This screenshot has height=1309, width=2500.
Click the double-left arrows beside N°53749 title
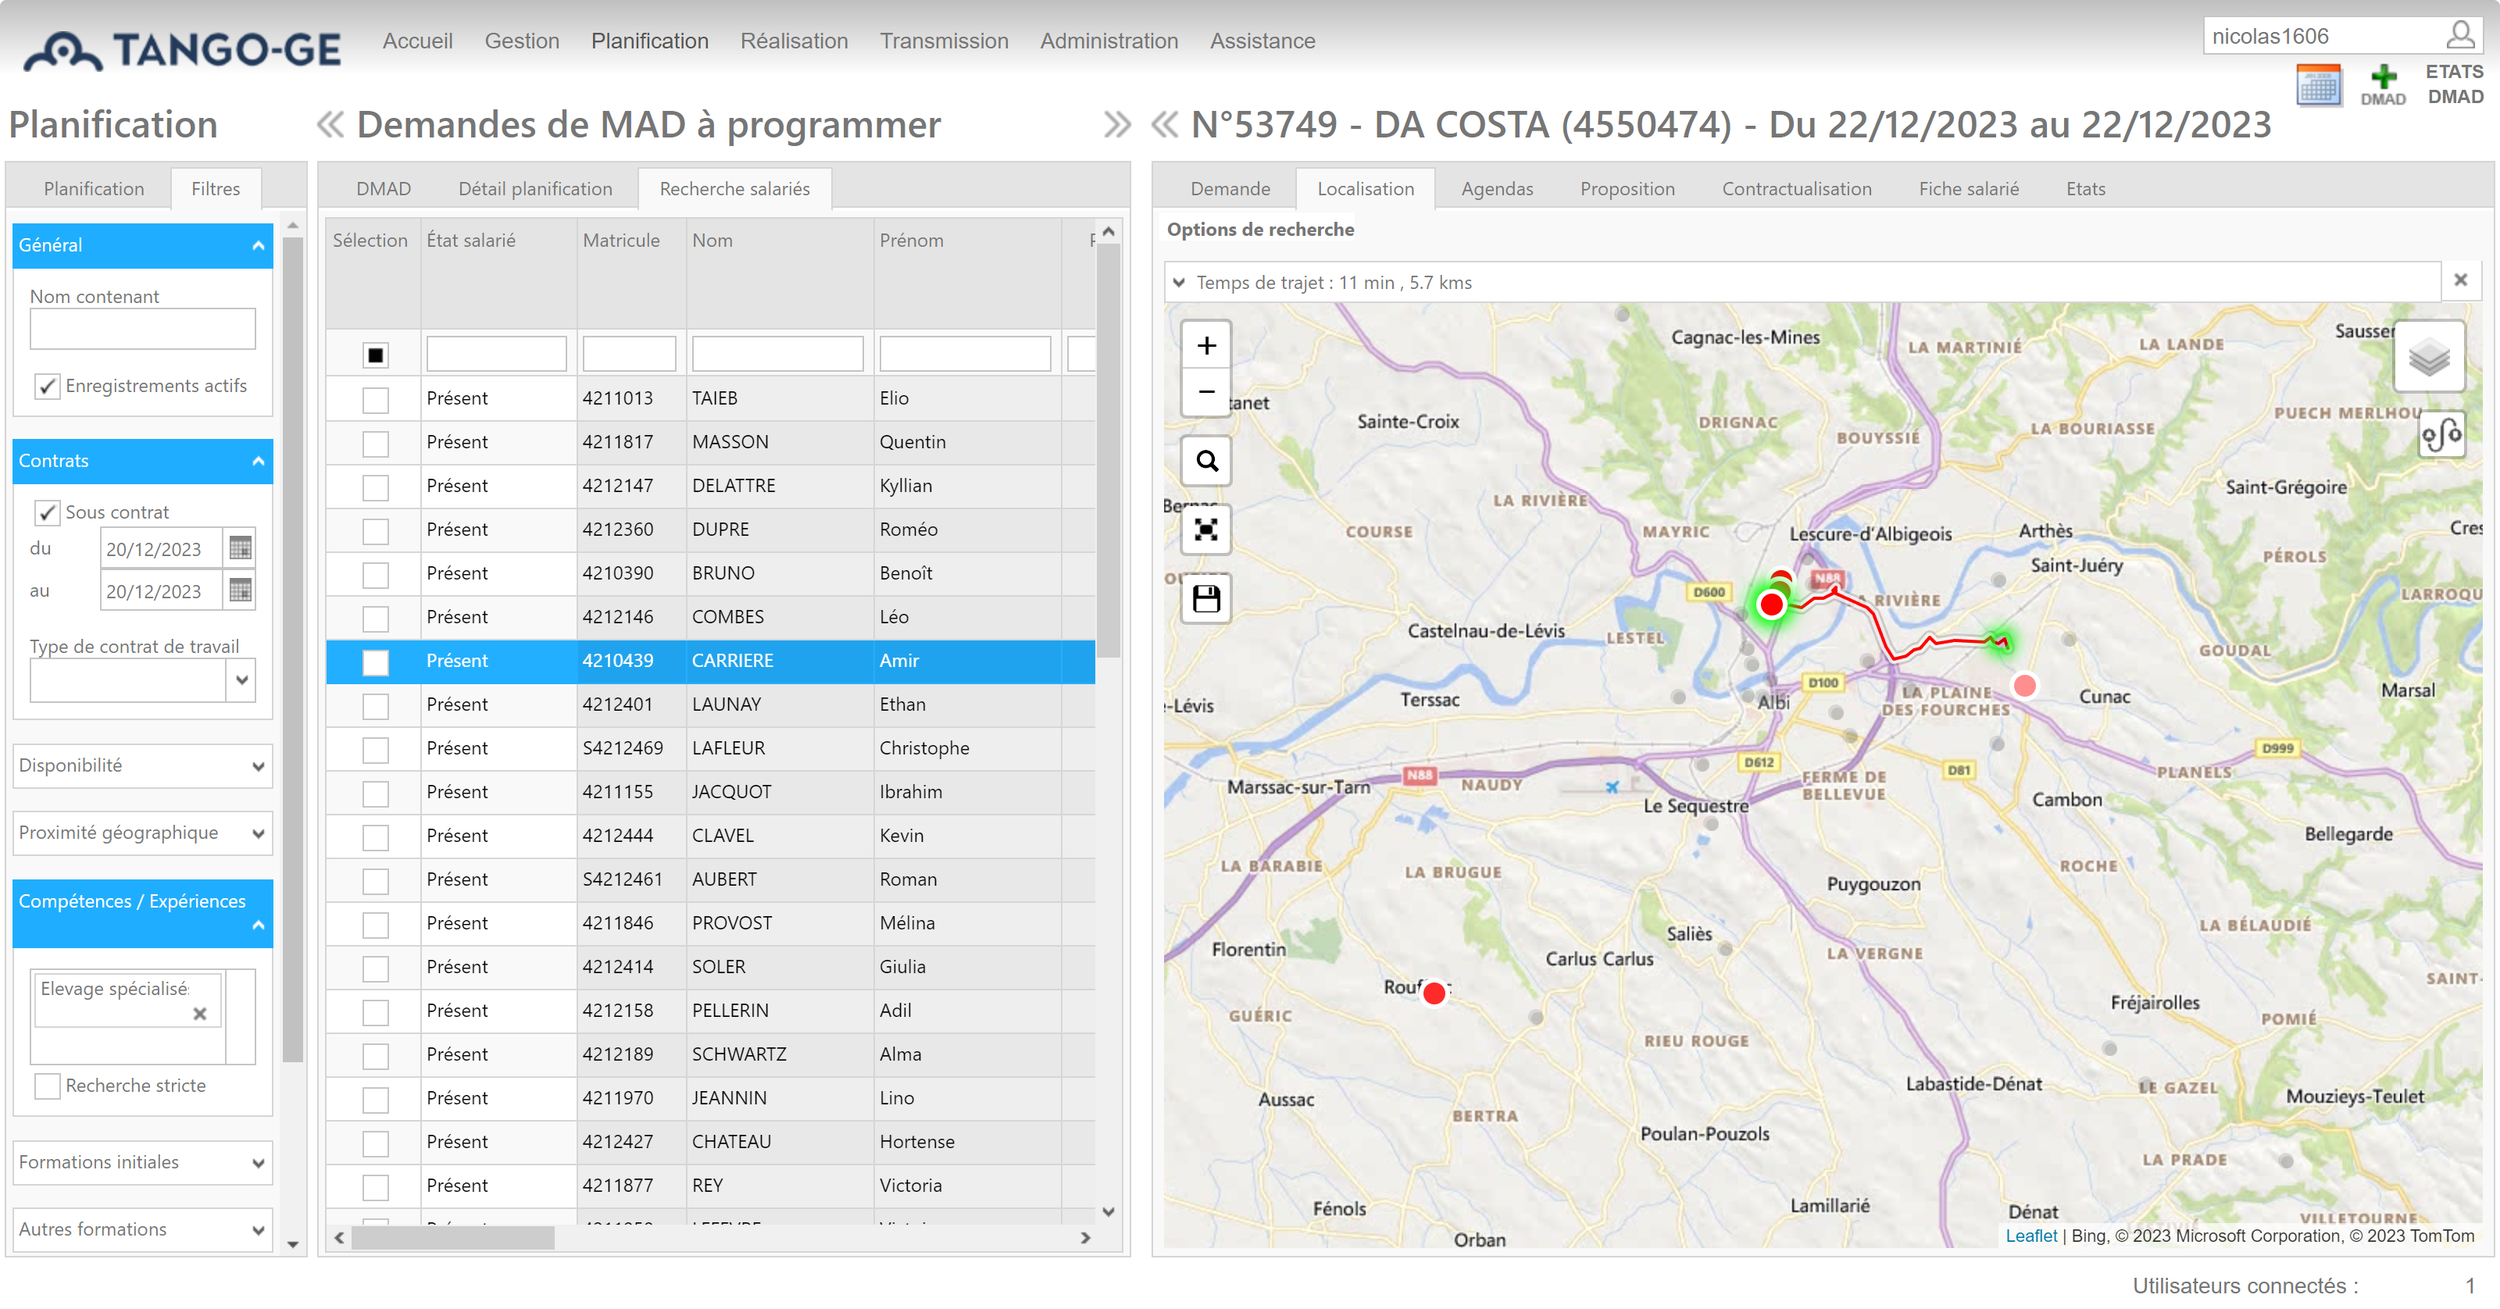(x=1165, y=125)
